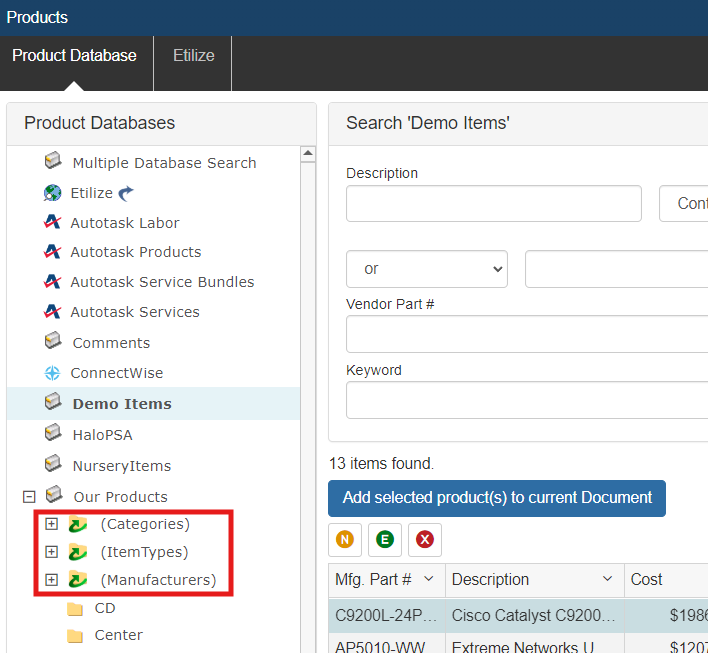Expand the (Manufacturers) node
Screen dimensions: 708x653
point(51,580)
